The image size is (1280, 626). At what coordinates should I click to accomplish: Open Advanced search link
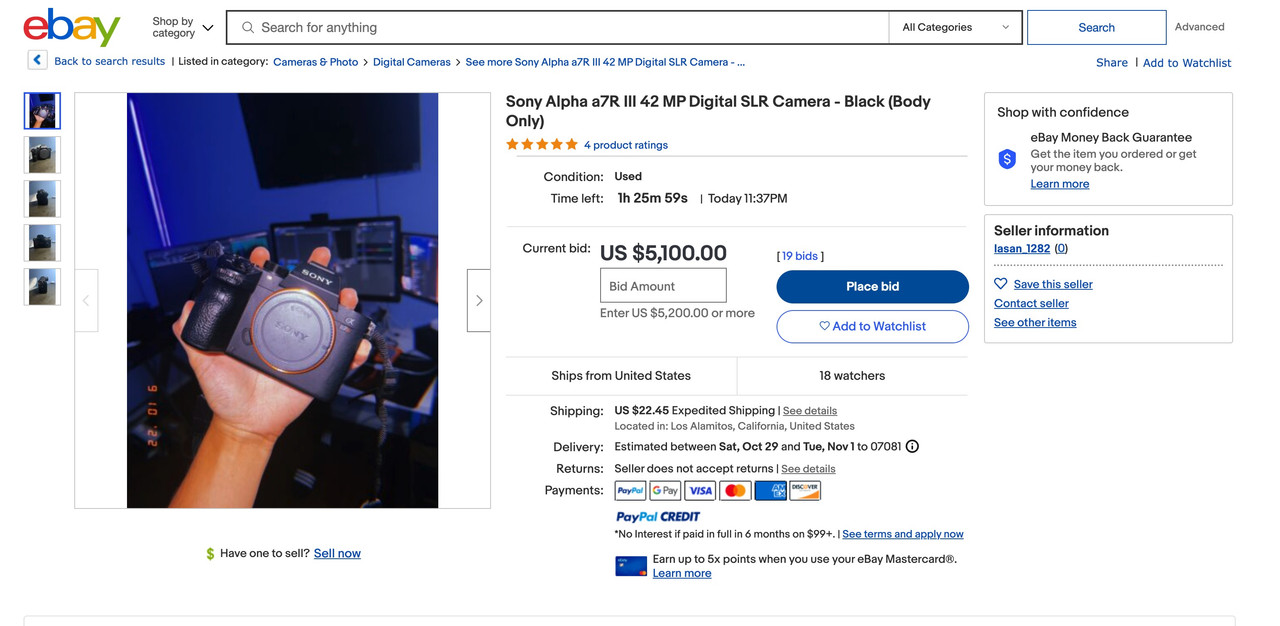pos(1199,27)
